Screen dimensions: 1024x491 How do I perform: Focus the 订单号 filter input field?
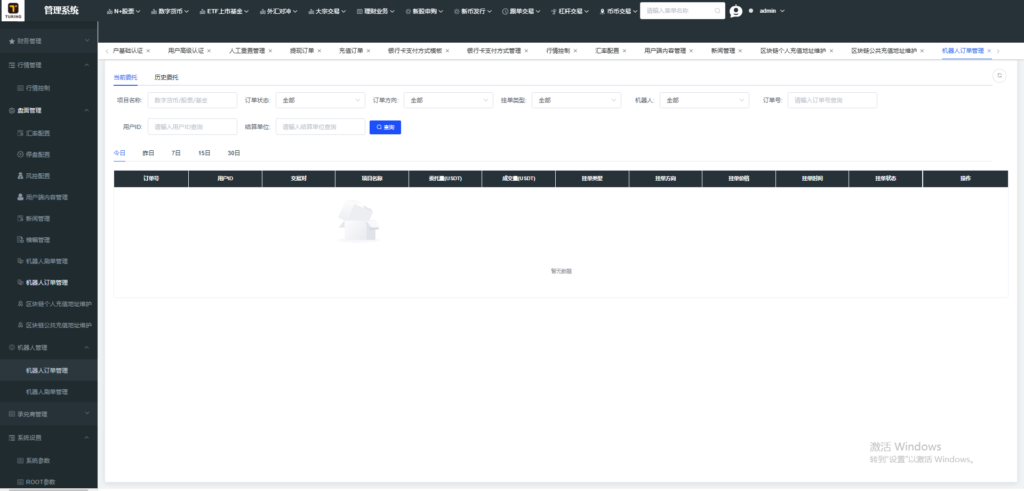coord(833,100)
